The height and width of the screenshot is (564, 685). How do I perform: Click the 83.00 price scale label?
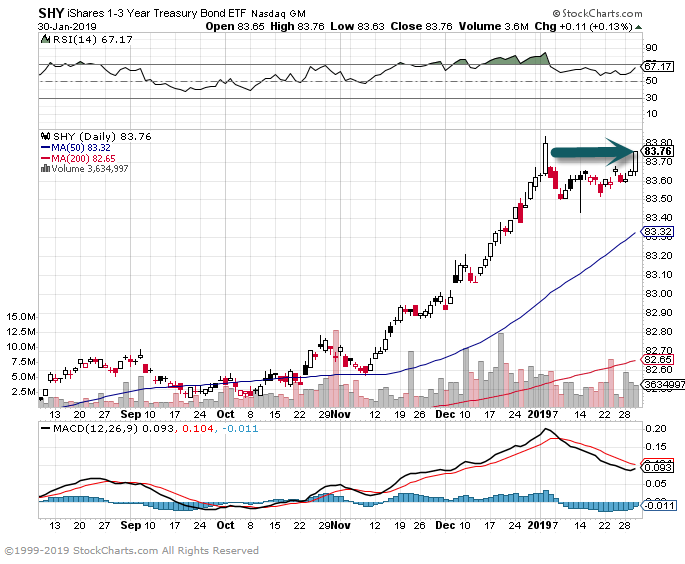659,294
